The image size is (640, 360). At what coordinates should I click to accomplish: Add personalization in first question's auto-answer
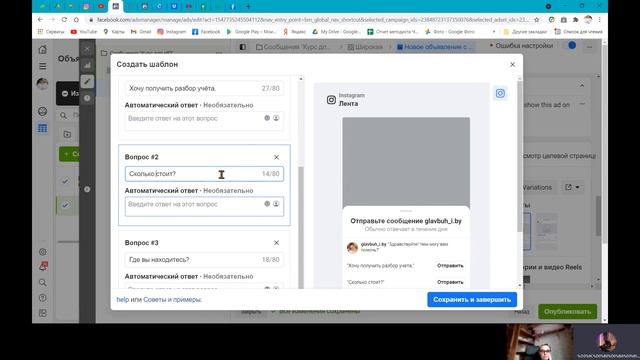point(276,118)
